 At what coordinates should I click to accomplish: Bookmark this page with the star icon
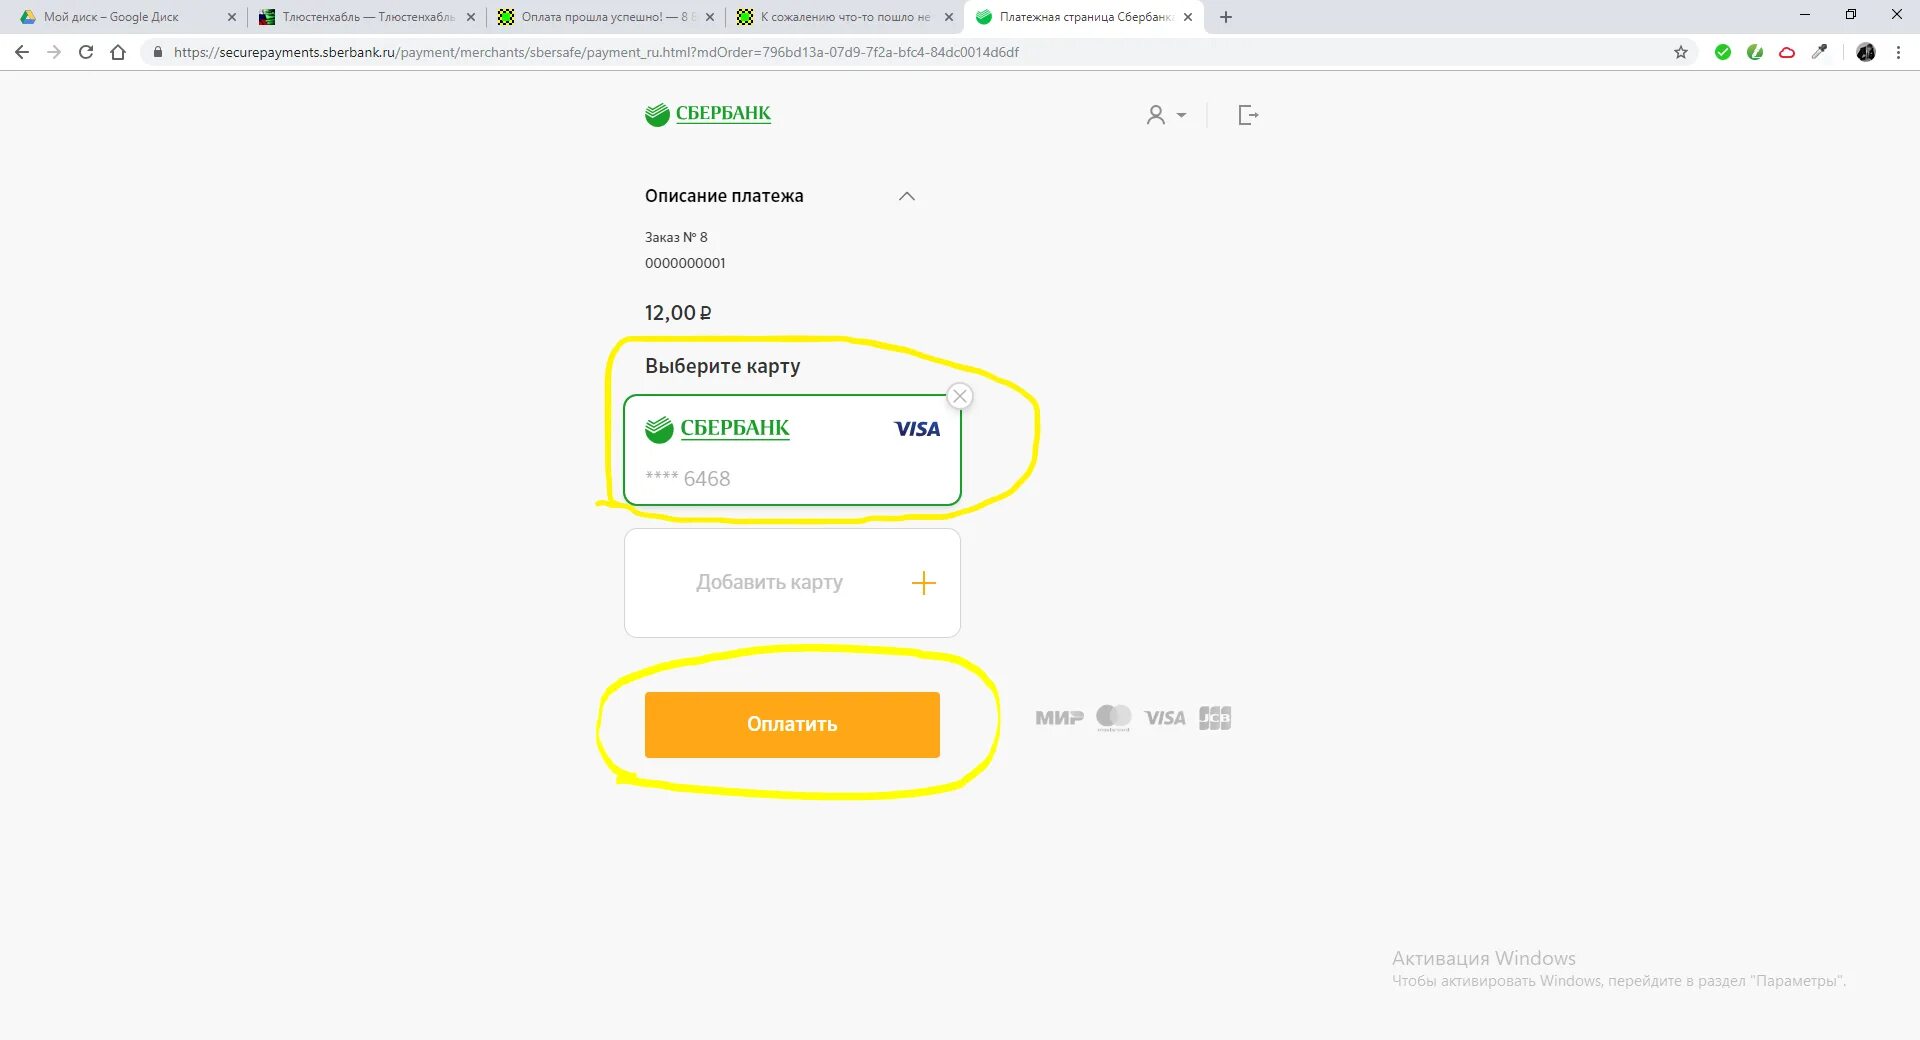point(1681,52)
